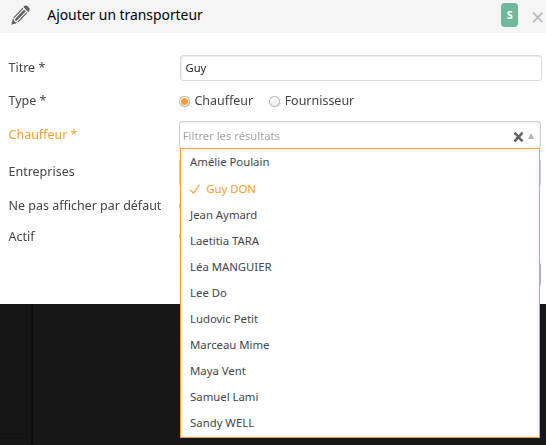Click the pencil edit icon in header
Image resolution: width=546 pixels, height=445 pixels.
[21, 15]
